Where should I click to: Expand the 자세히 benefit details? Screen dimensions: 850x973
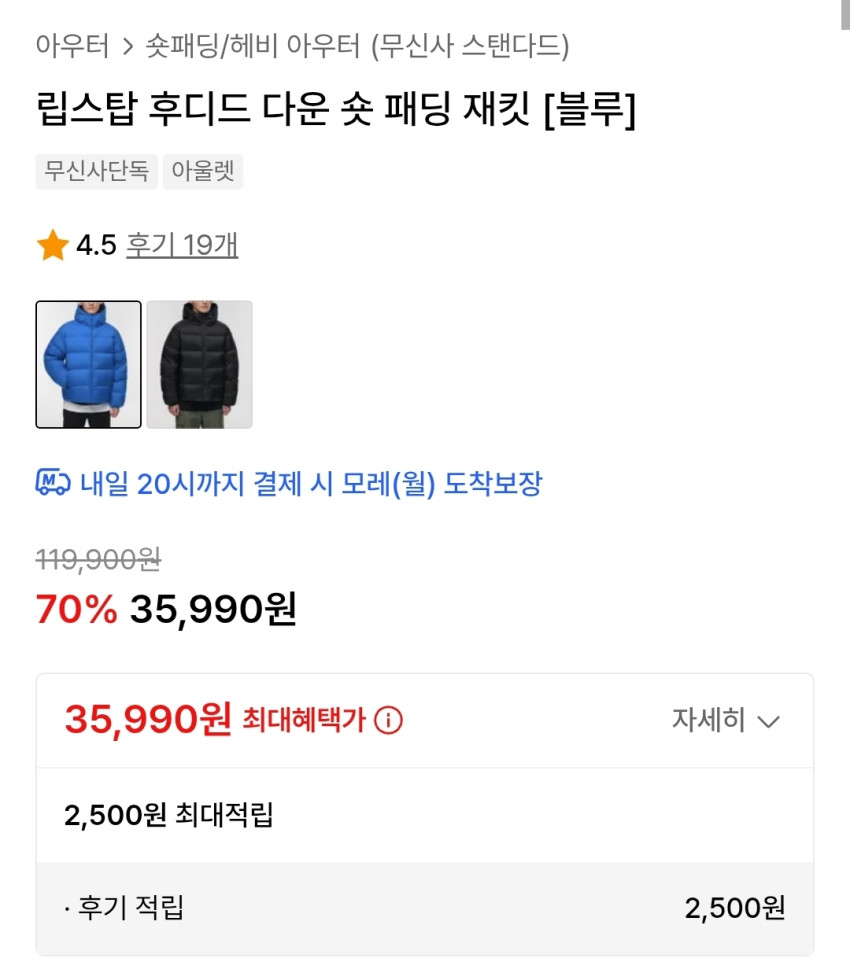pos(709,720)
